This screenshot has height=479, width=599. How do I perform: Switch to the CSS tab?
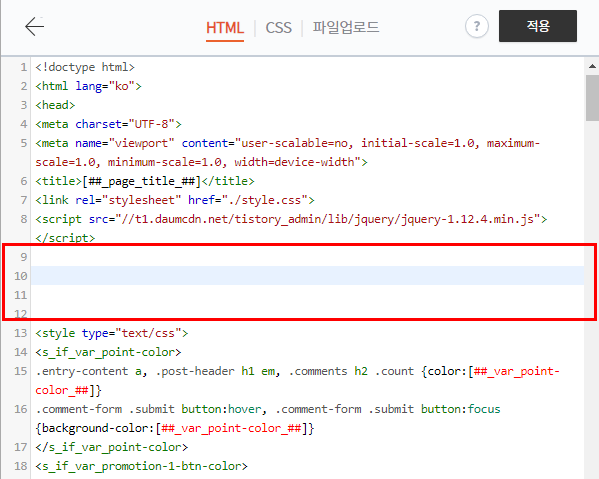click(278, 28)
